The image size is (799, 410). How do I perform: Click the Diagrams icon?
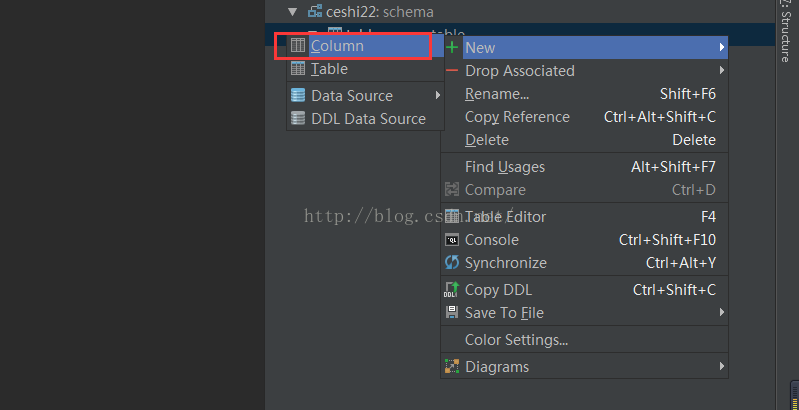click(x=452, y=366)
